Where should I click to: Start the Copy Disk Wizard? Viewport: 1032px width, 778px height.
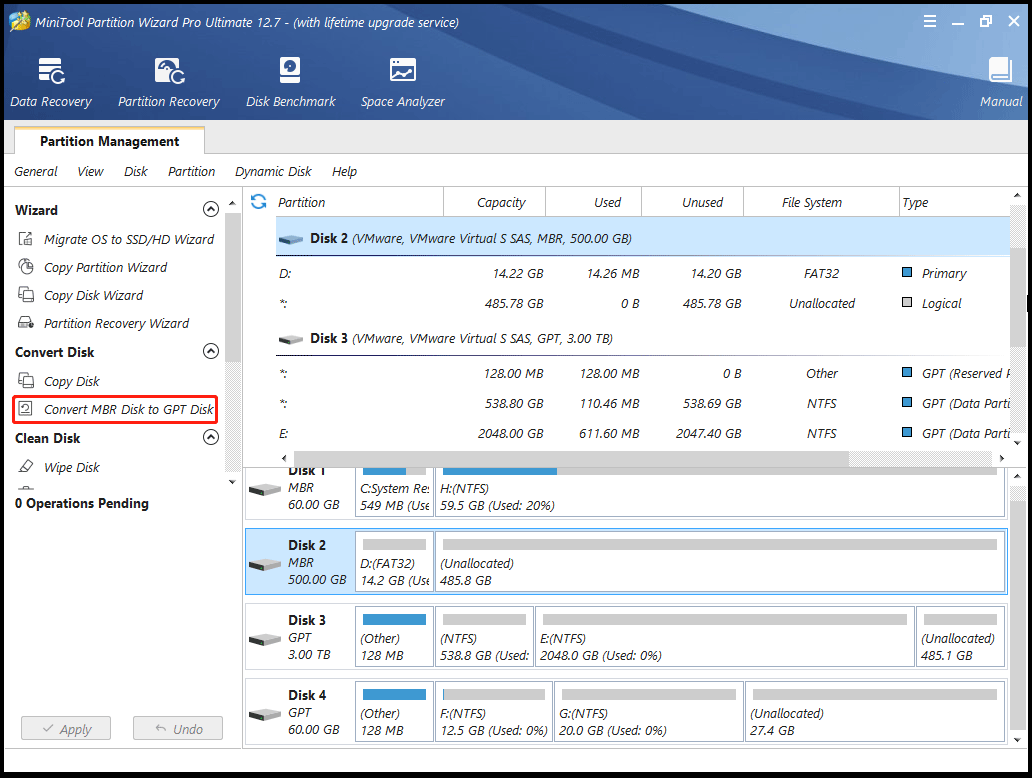93,295
